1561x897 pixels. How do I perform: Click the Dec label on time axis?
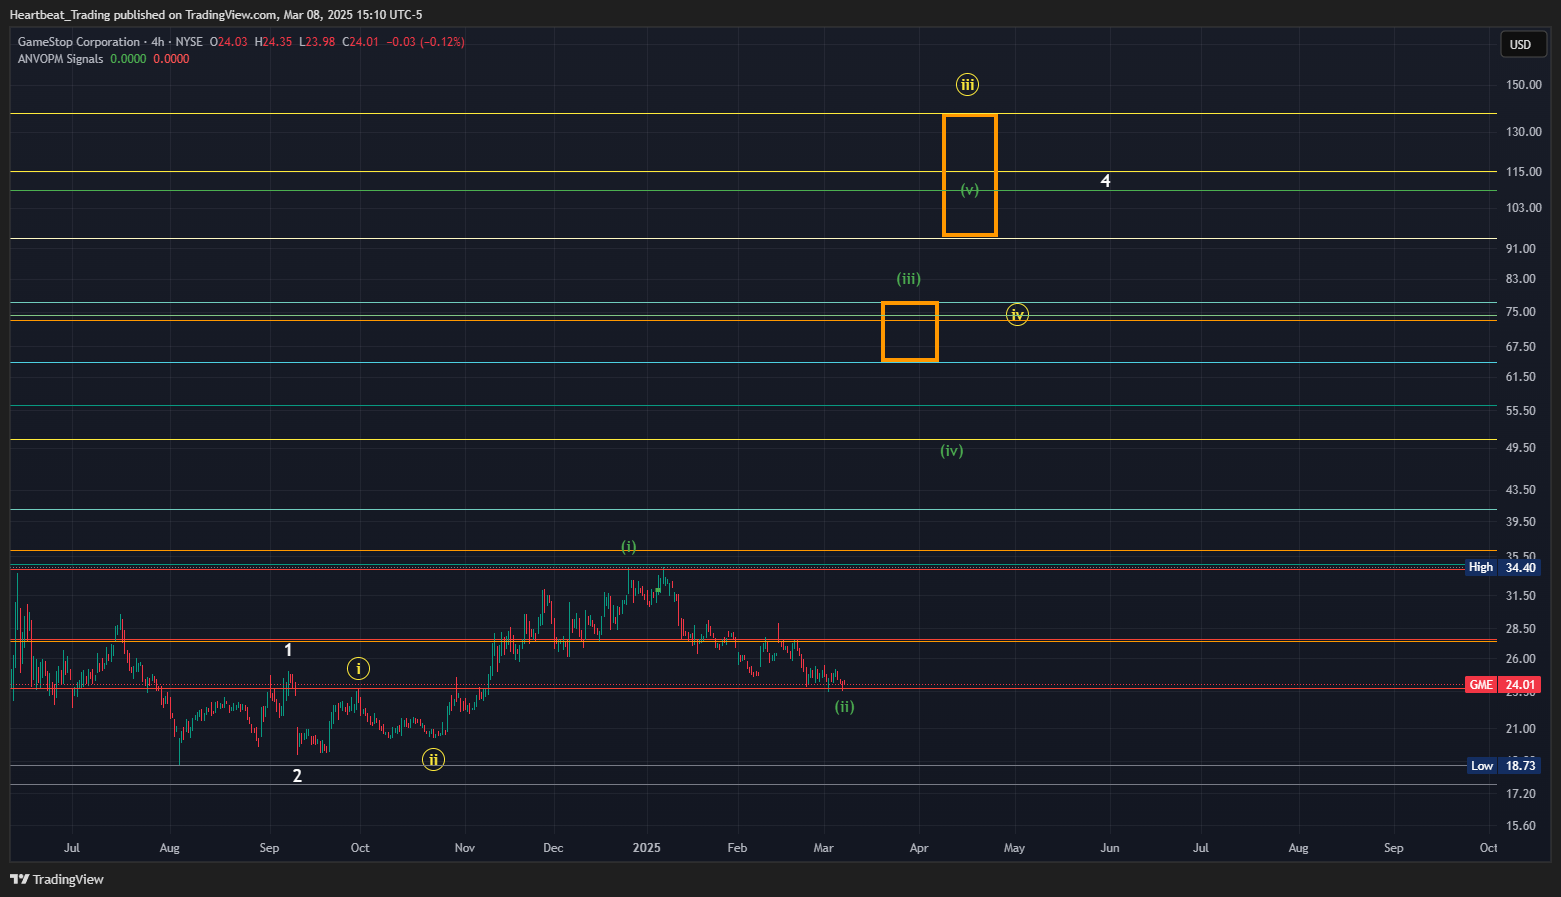tap(553, 848)
